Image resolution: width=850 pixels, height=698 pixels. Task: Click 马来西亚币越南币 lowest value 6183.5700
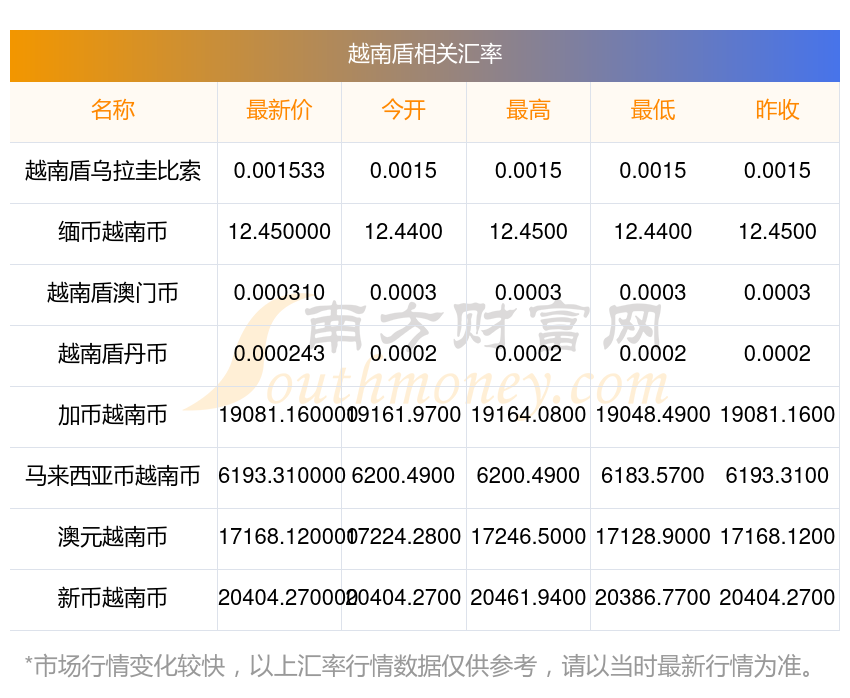click(653, 476)
